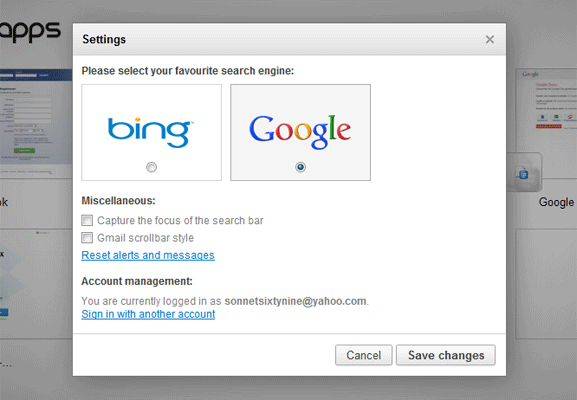Select the Bing search engine radio button
Screen dimensions: 577x400
tap(151, 167)
